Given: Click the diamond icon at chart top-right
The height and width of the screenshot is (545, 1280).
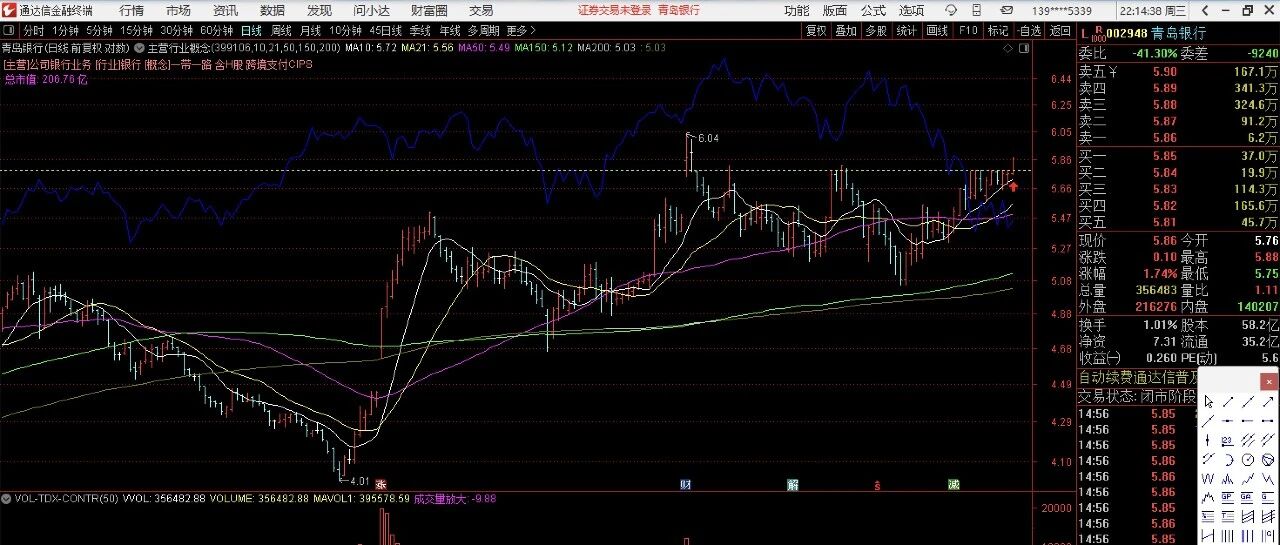Looking at the screenshot, I should coord(1008,49).
